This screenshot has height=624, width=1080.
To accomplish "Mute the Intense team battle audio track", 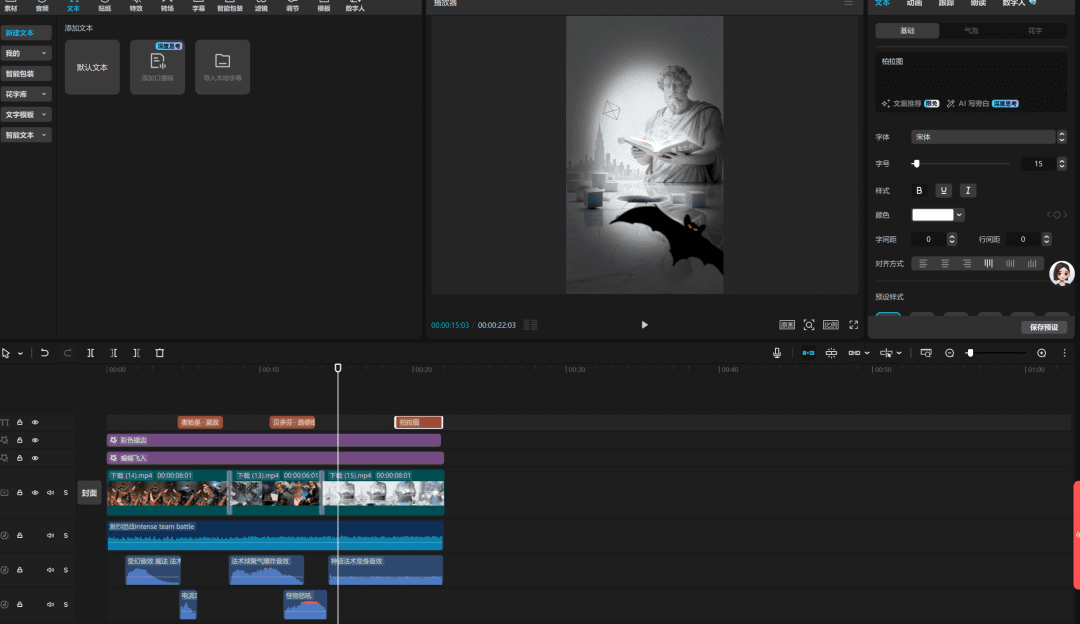I will click(x=50, y=535).
